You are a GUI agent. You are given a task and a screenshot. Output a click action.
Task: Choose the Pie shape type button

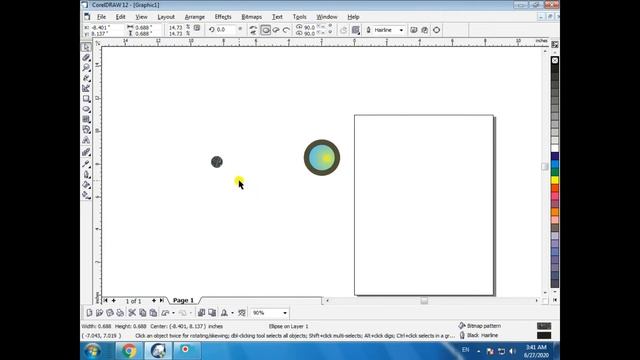pos(276,30)
